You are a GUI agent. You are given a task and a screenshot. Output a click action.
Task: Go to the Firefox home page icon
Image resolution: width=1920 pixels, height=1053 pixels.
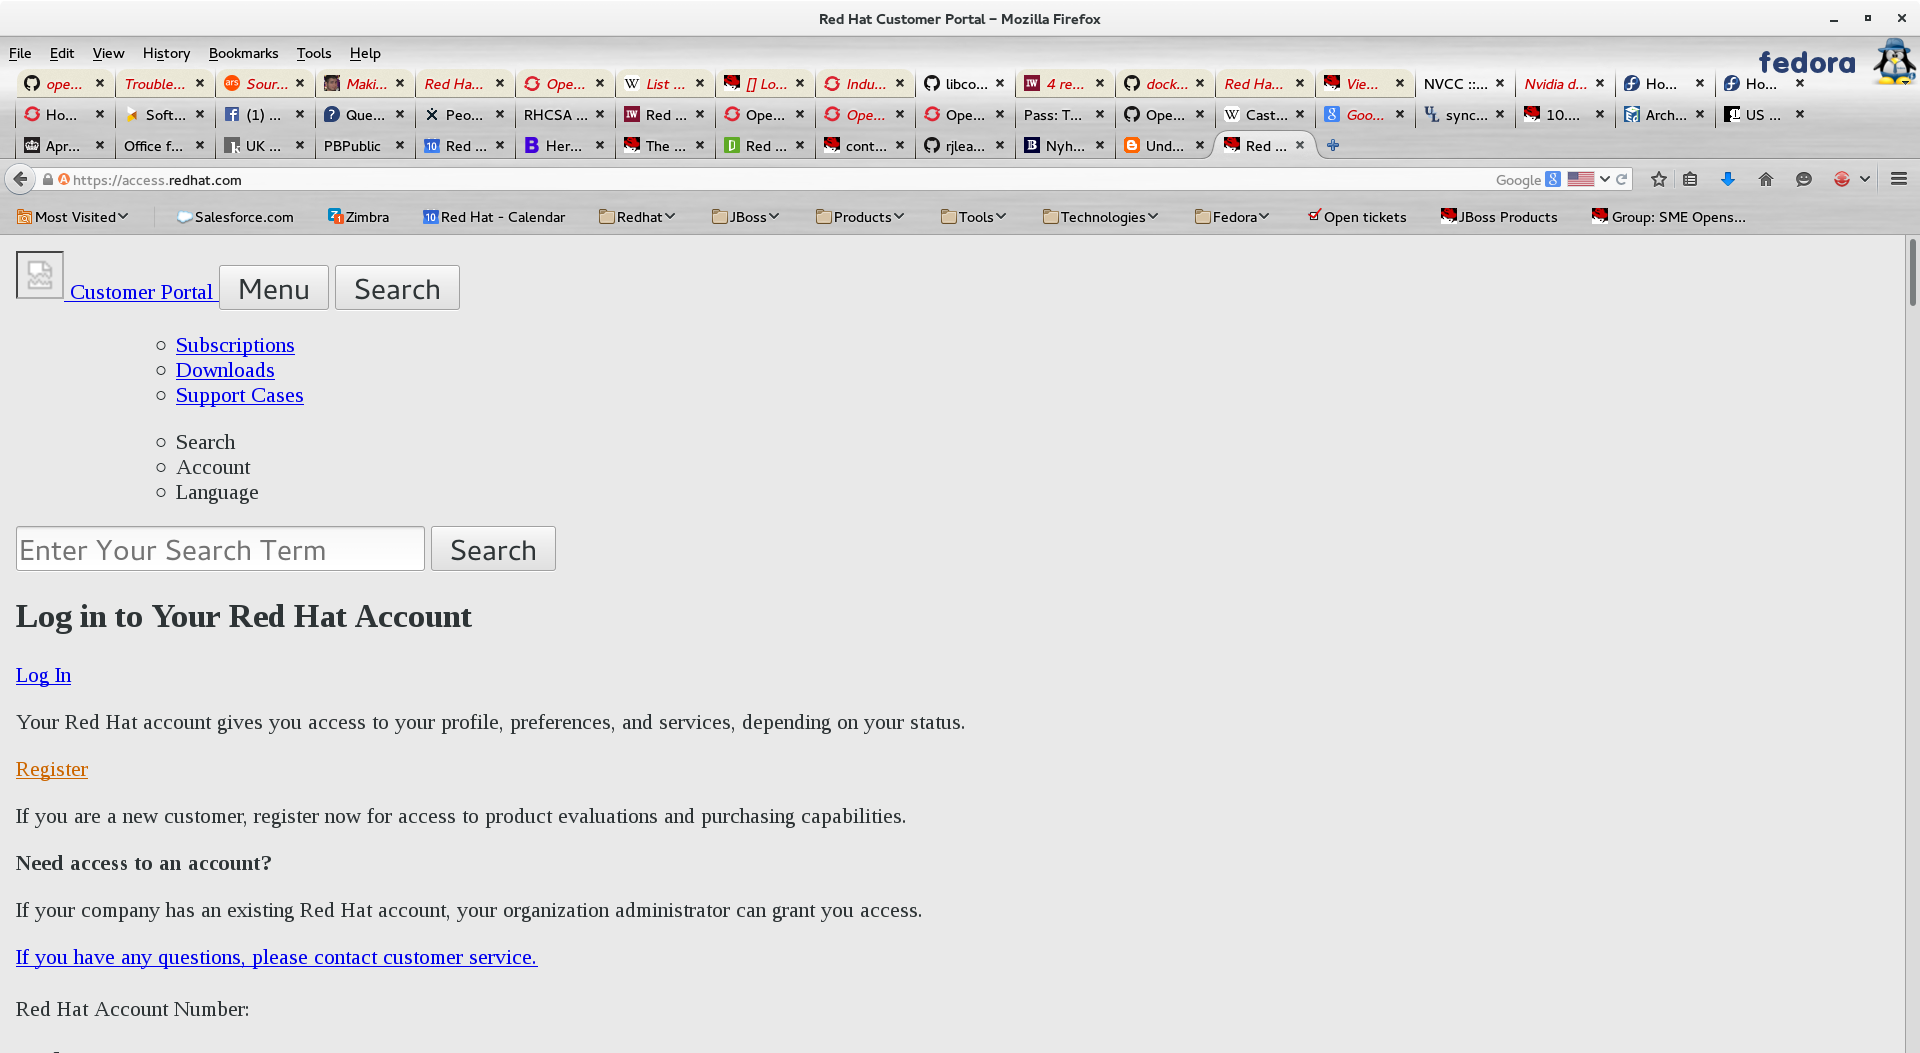[1766, 179]
